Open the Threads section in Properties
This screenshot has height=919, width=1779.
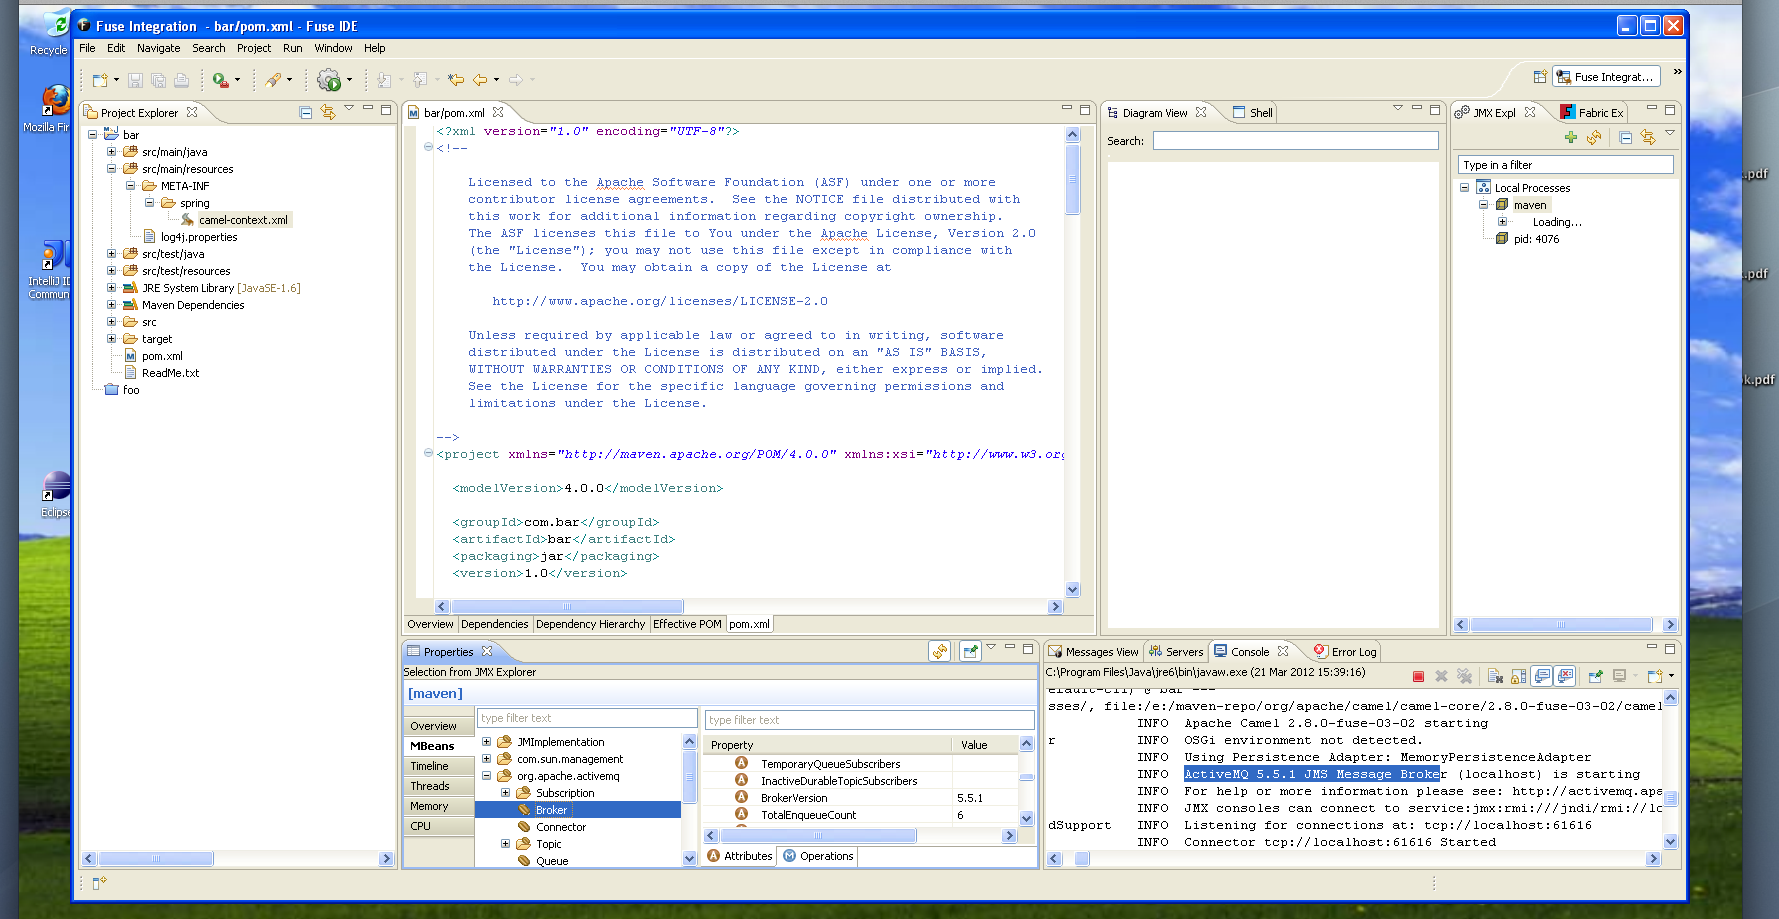tap(430, 786)
